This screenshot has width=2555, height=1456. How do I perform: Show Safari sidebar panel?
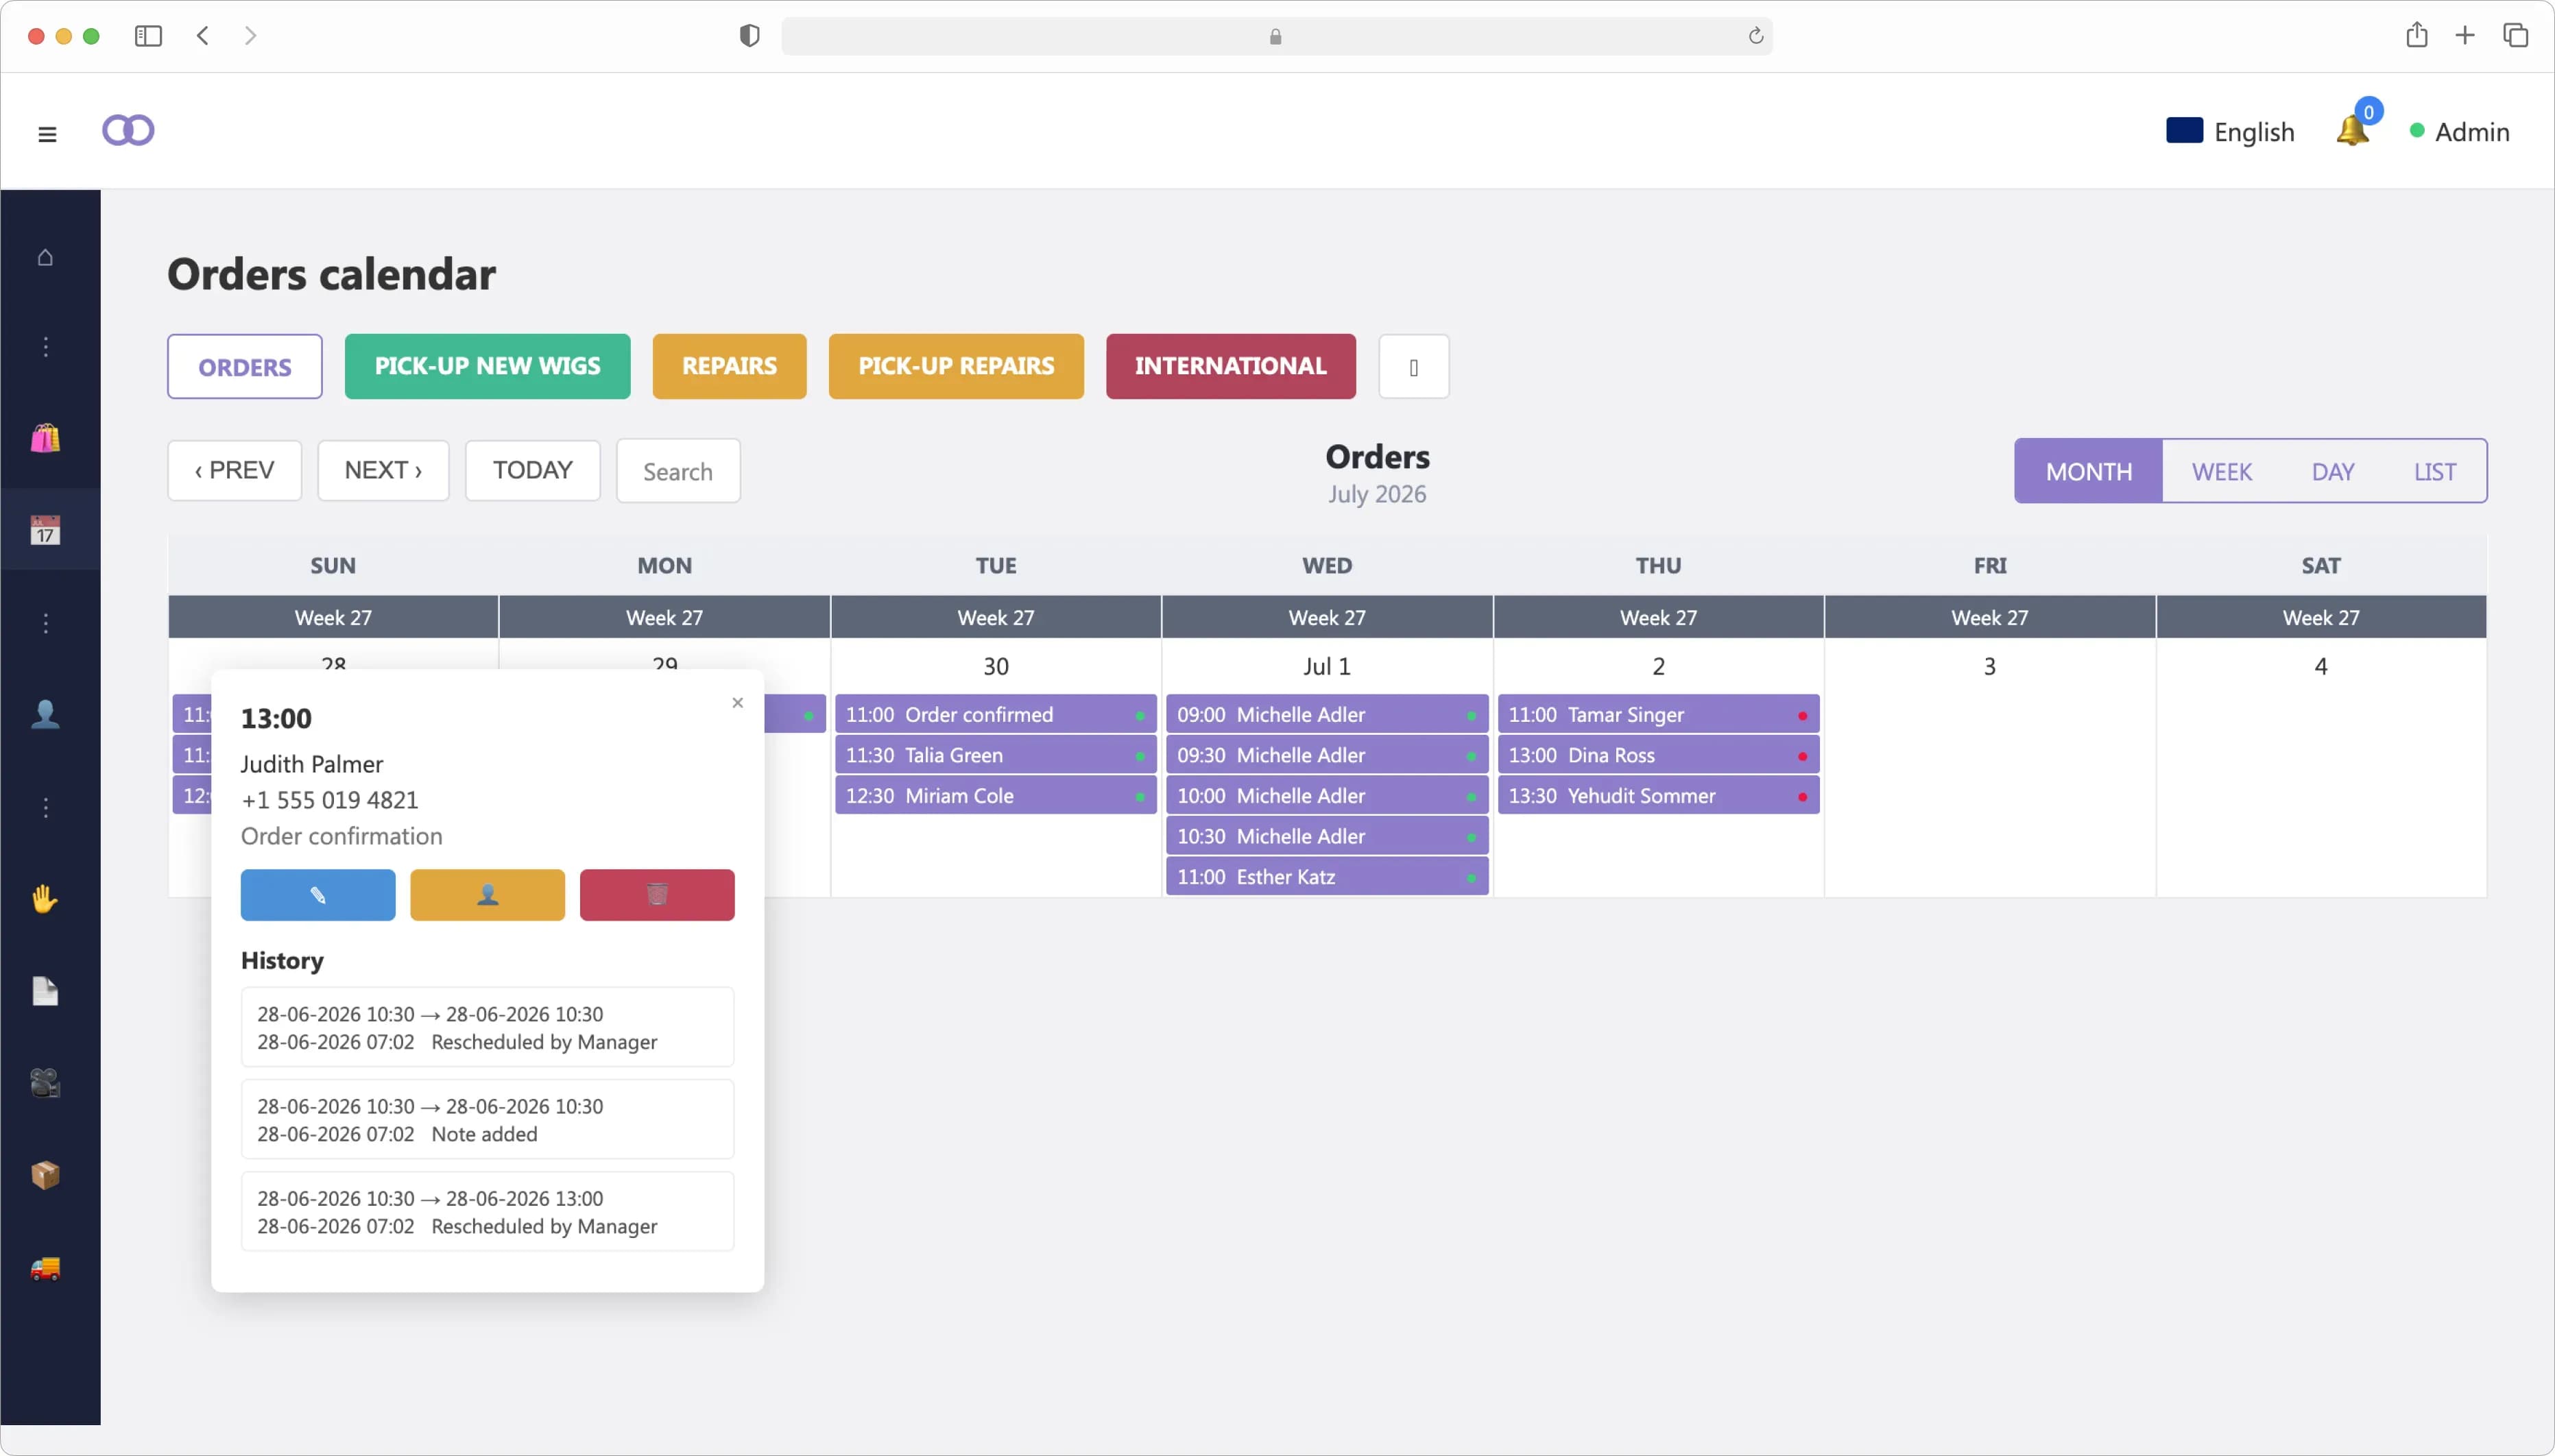pos(148,36)
